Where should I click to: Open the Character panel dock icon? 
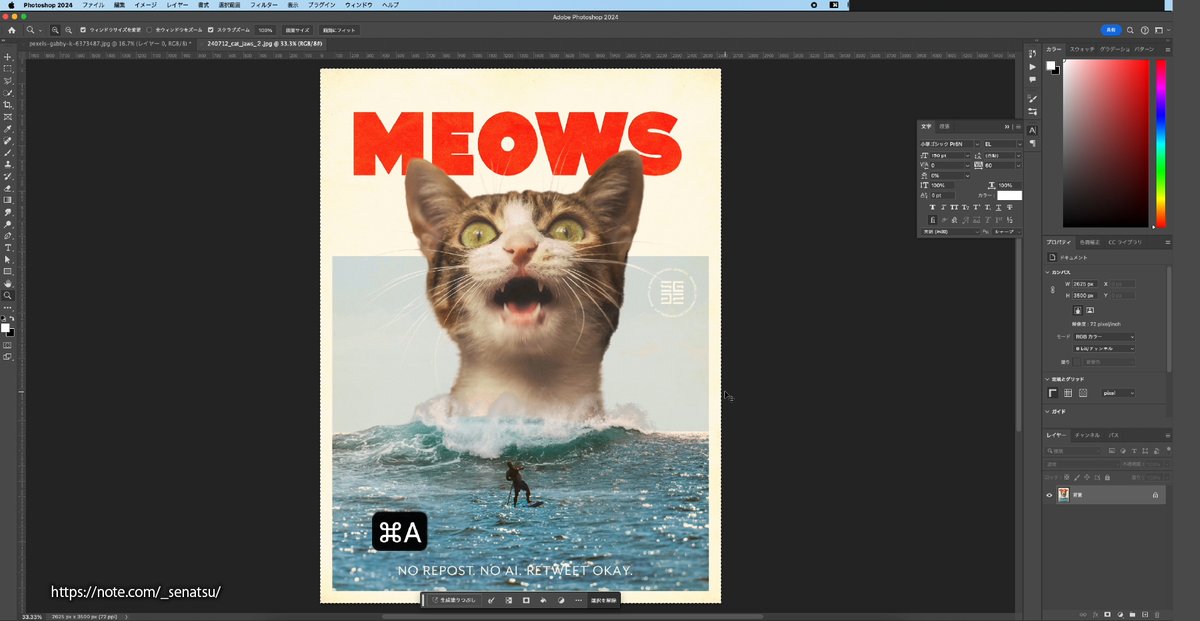(1032, 130)
